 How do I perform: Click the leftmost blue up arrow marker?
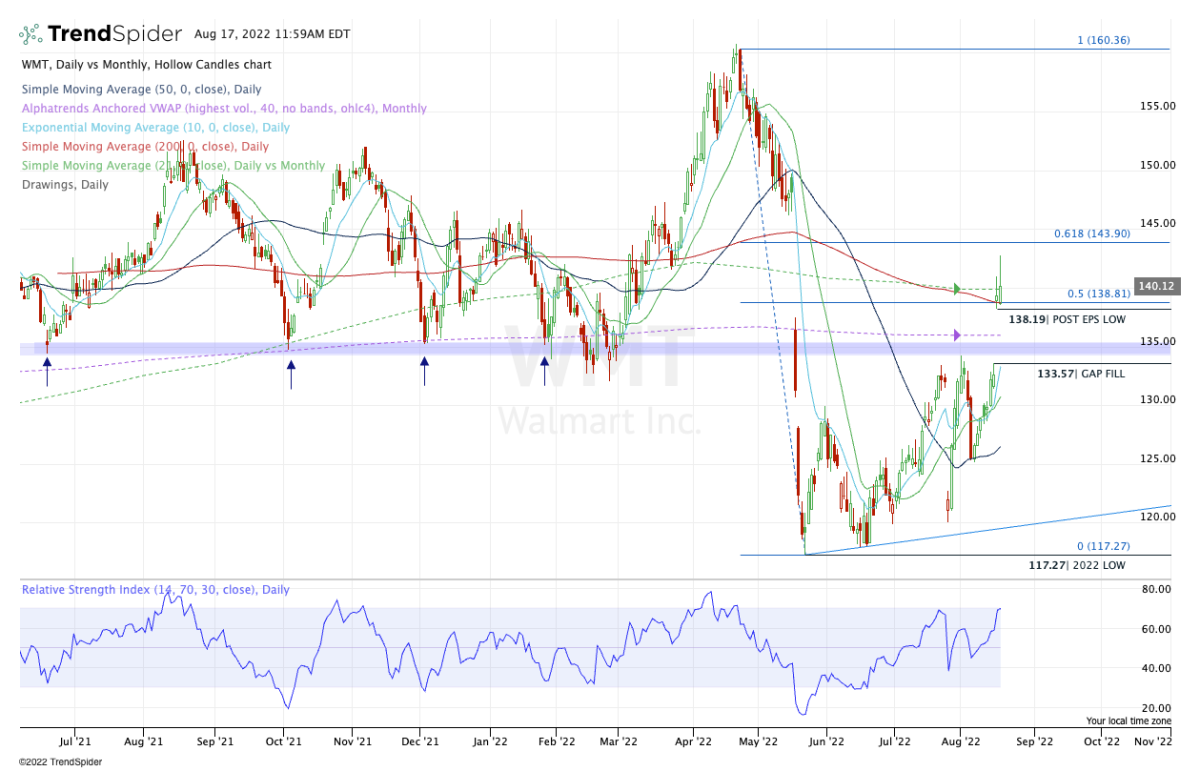click(x=46, y=373)
